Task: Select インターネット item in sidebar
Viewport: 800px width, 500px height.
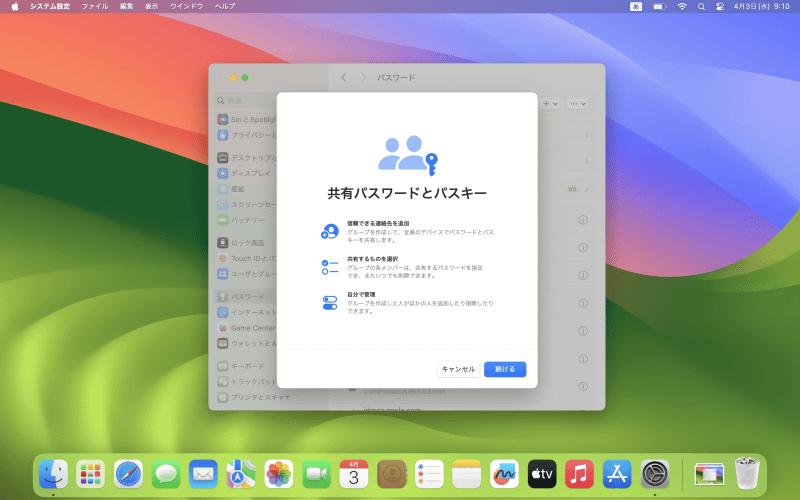Action: click(x=247, y=312)
